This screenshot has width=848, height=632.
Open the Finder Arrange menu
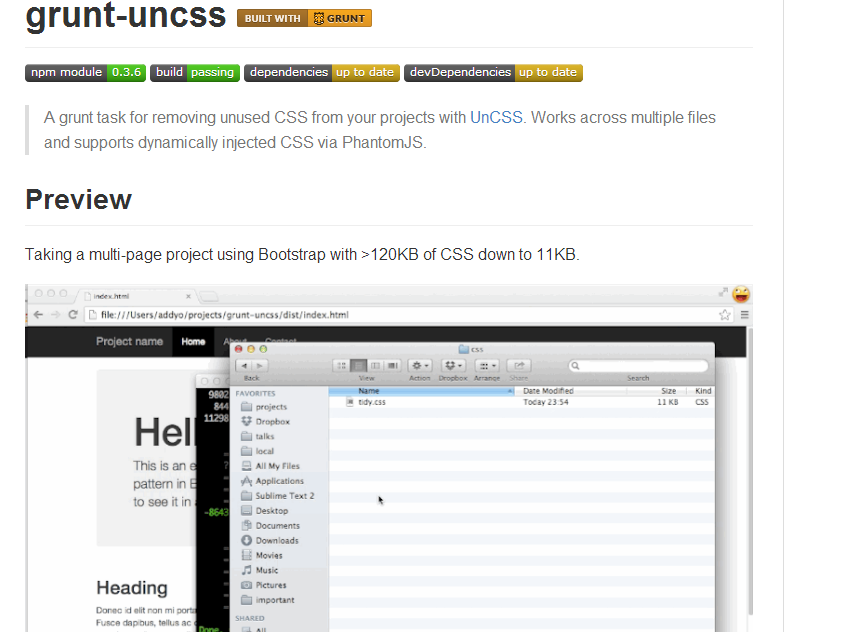[487, 366]
